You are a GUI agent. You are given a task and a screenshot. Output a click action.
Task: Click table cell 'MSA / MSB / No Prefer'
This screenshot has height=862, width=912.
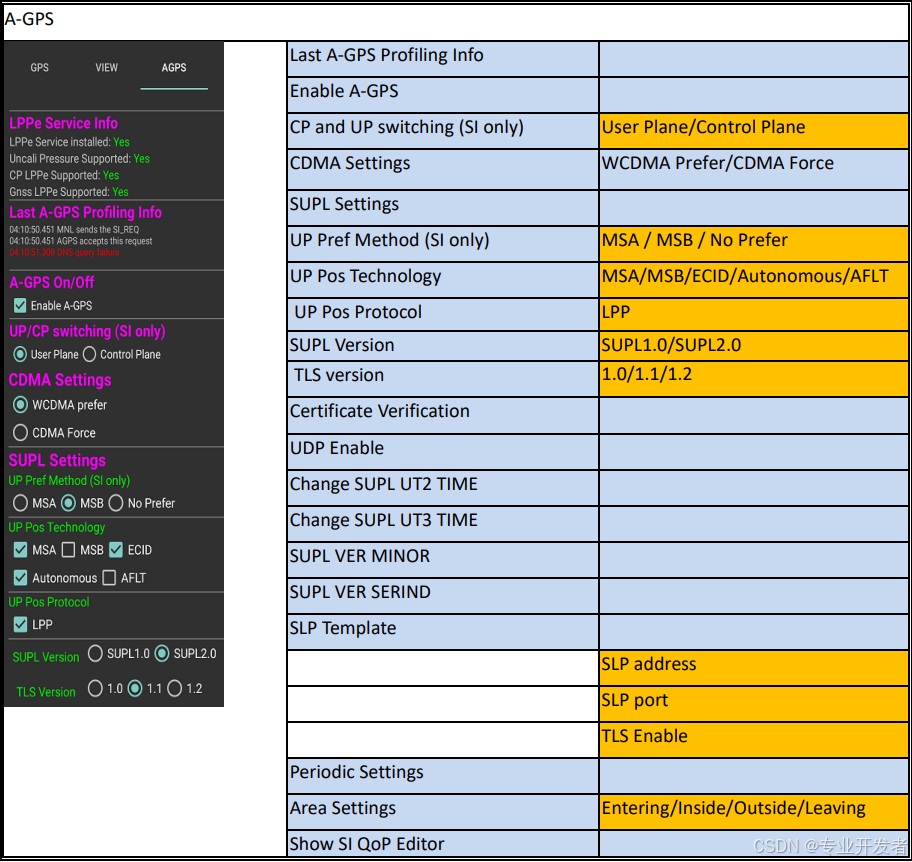(x=754, y=244)
